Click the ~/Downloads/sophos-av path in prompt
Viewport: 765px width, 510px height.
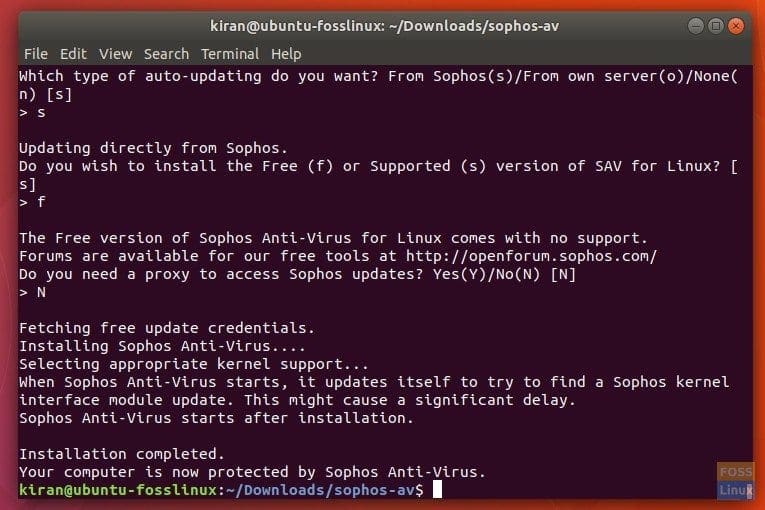click(x=320, y=490)
